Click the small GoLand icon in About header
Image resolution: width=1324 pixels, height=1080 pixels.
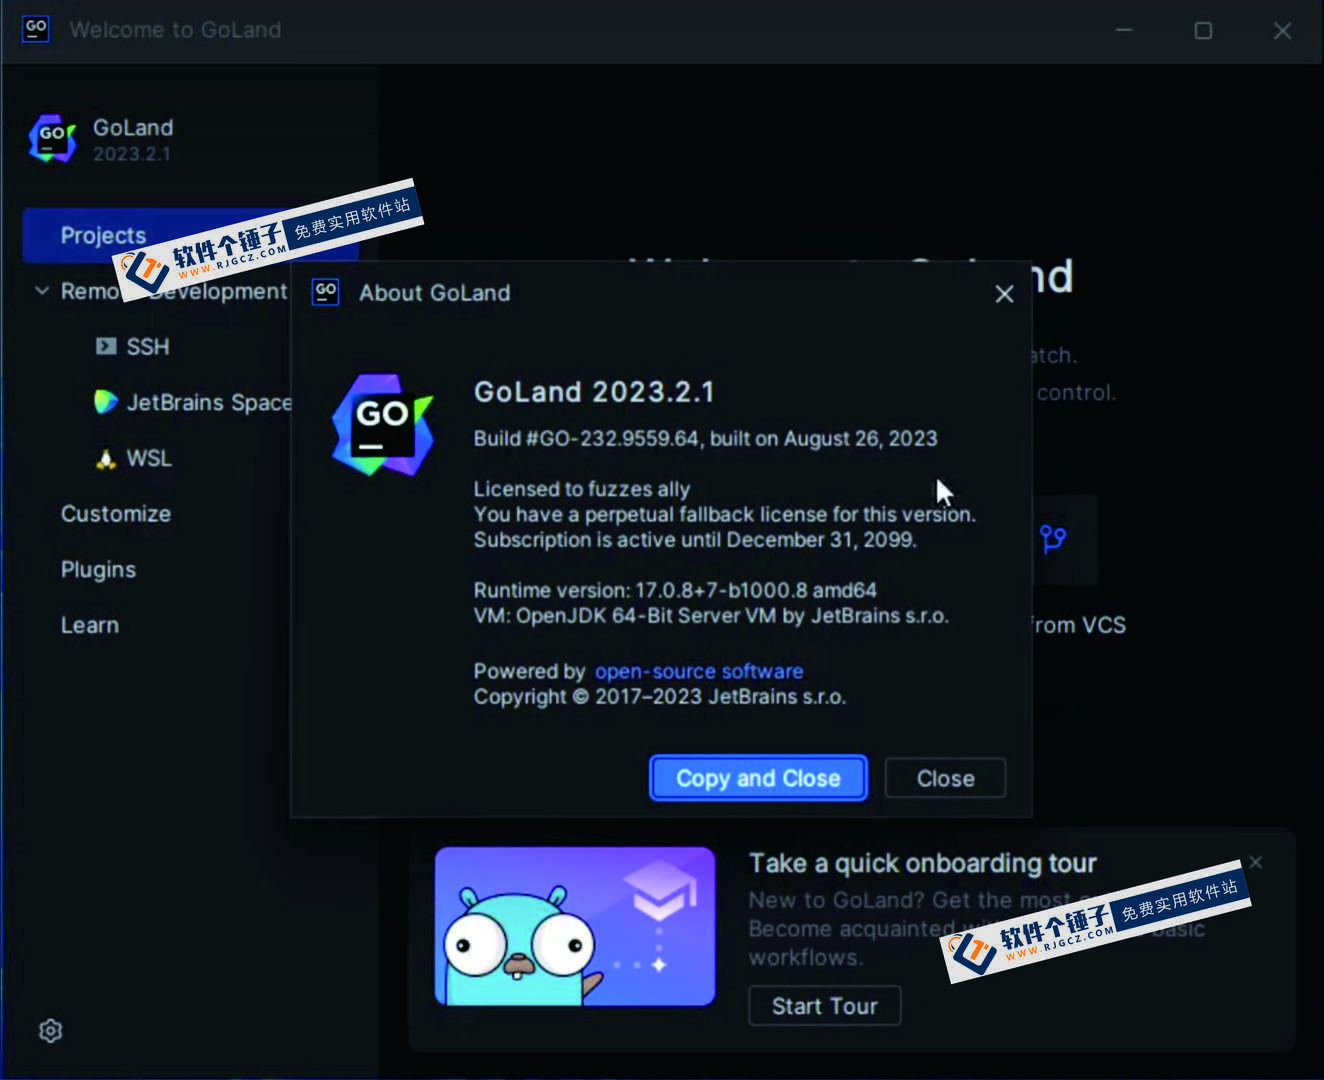[326, 292]
